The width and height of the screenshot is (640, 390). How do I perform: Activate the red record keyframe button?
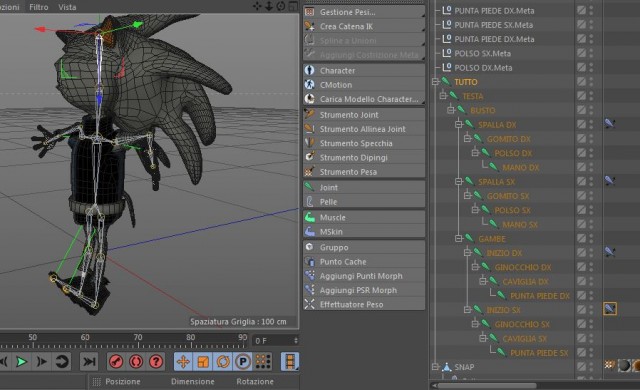116,361
